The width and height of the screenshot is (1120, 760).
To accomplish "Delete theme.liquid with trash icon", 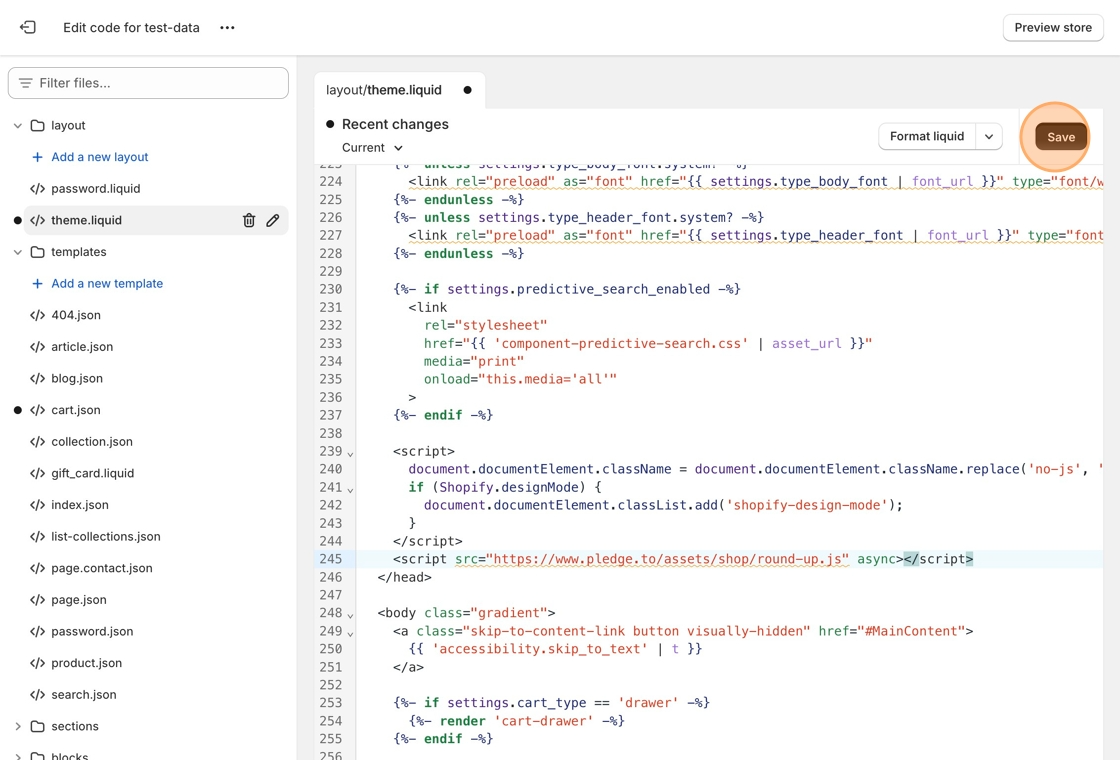I will (249, 220).
